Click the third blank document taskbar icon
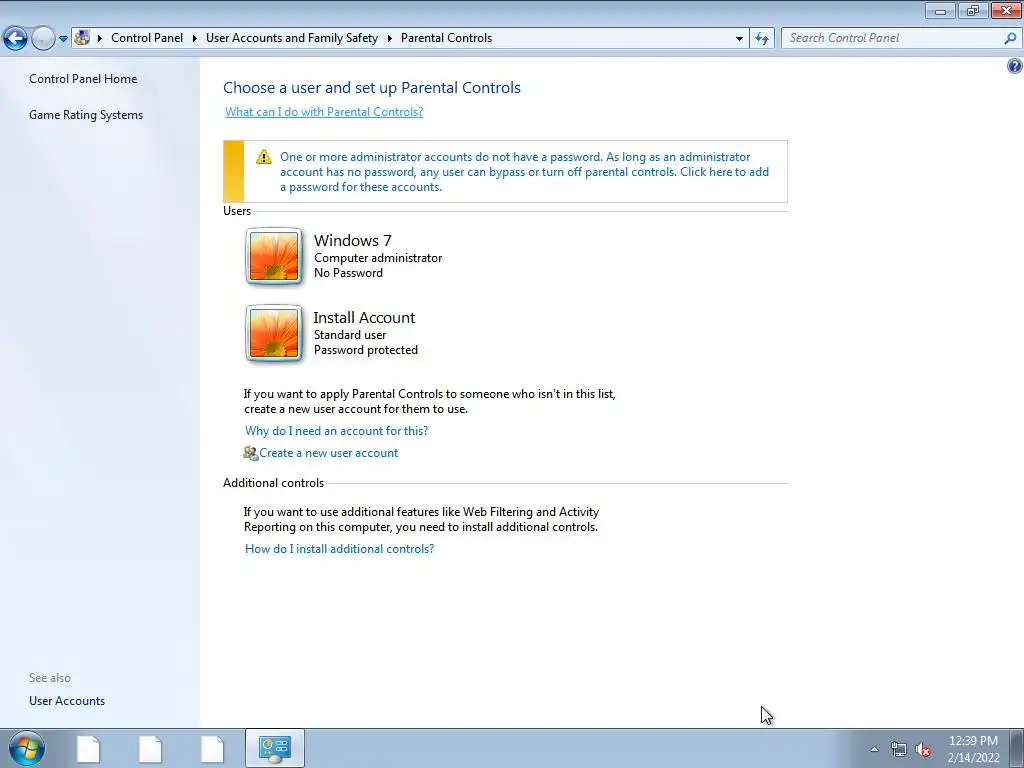The width and height of the screenshot is (1024, 768). tap(212, 749)
